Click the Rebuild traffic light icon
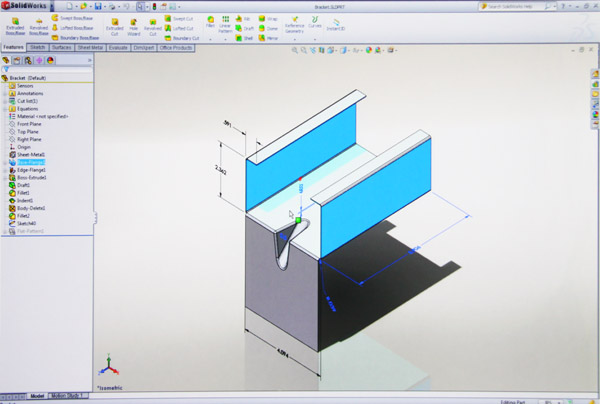This screenshot has height=404, width=600. (154, 7)
